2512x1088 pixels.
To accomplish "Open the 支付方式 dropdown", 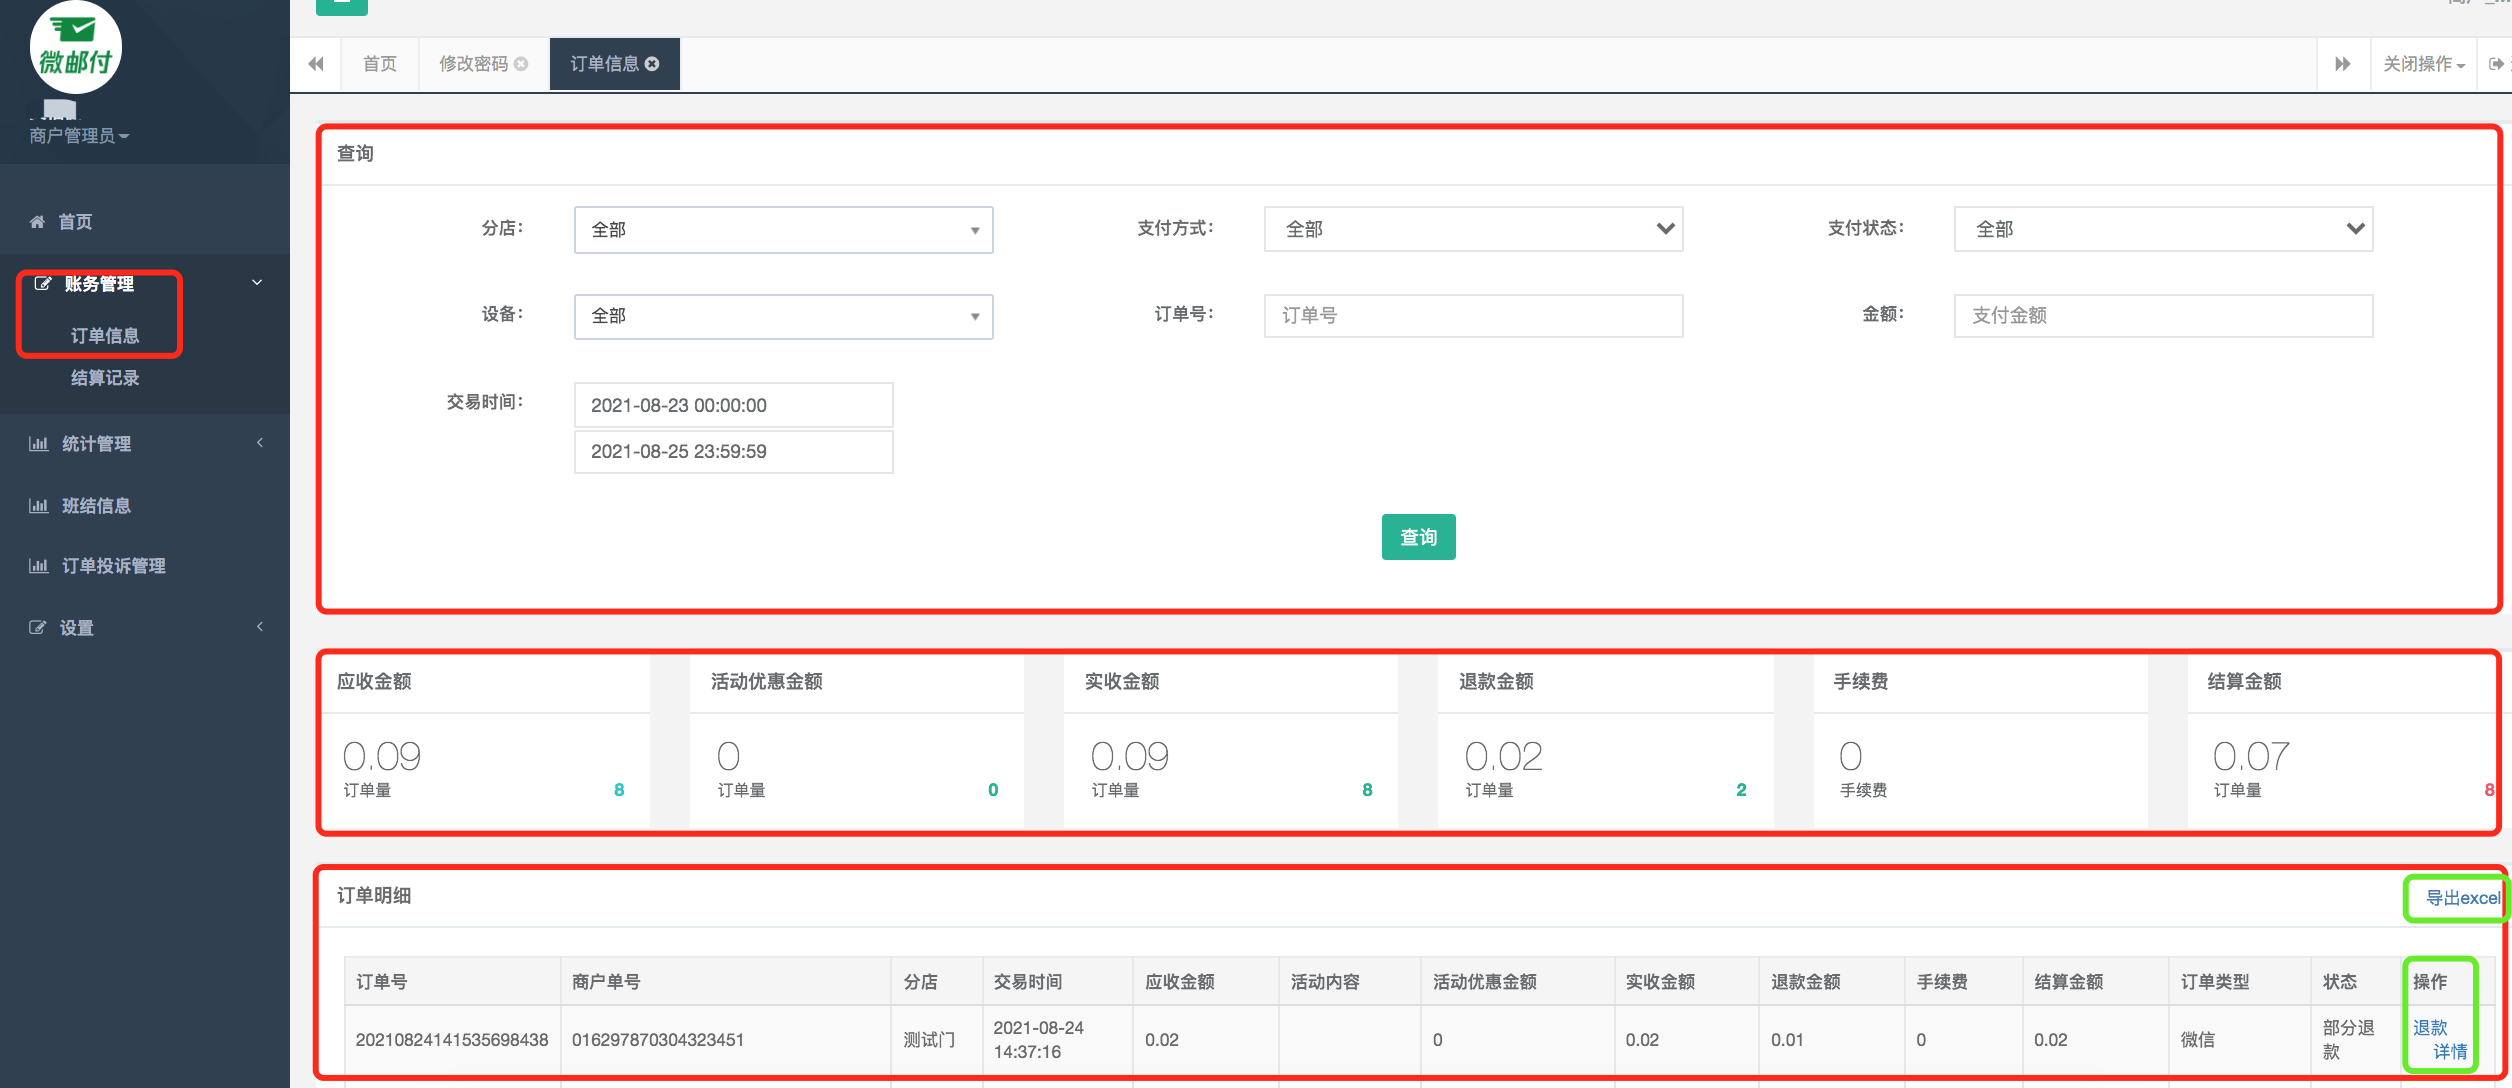I will coord(1473,229).
